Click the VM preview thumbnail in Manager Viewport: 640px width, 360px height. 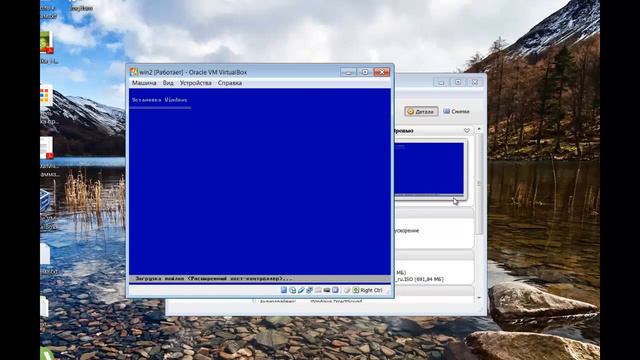click(429, 168)
